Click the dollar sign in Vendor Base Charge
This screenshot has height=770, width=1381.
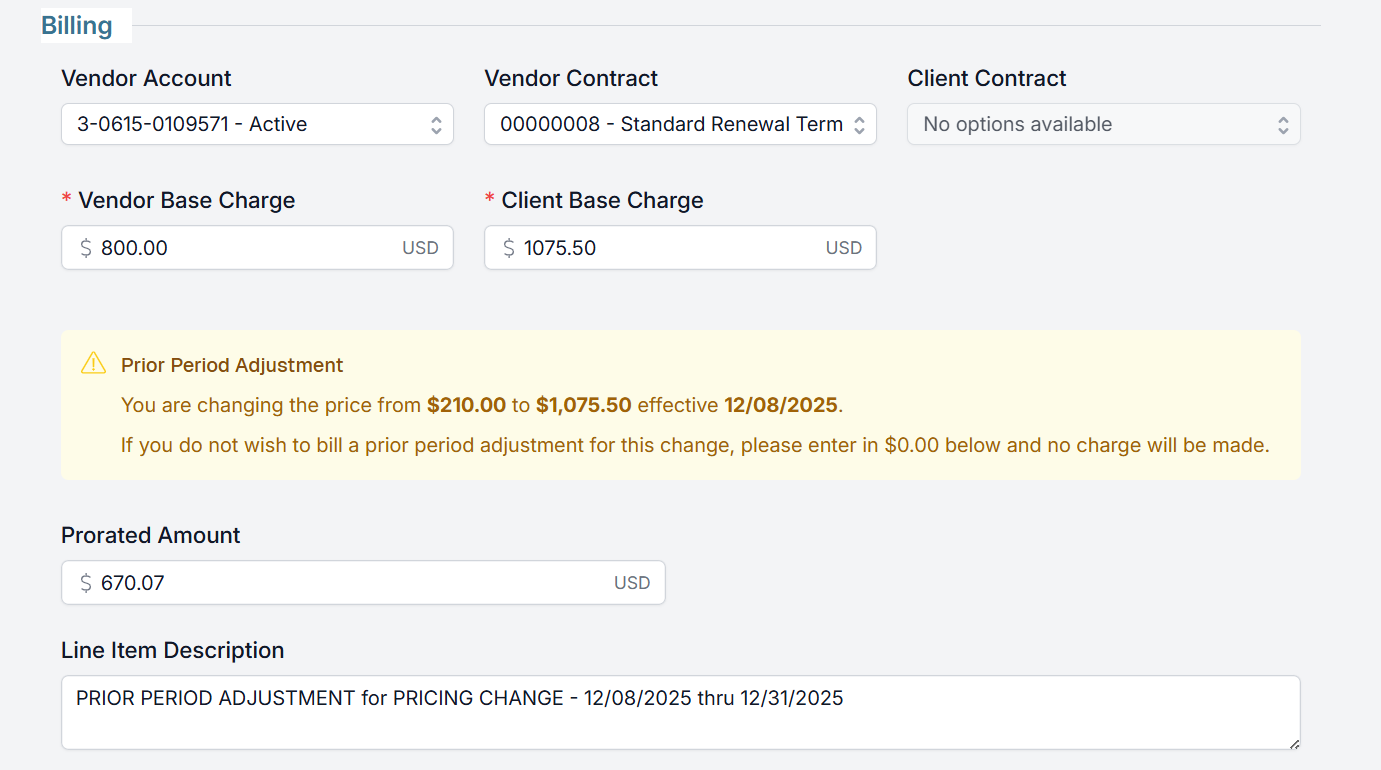[x=86, y=248]
